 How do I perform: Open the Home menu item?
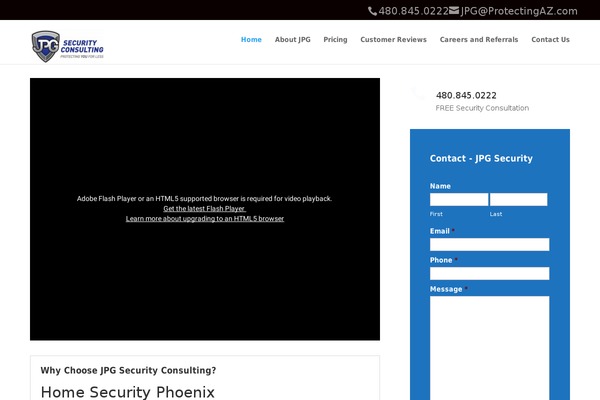(x=251, y=39)
